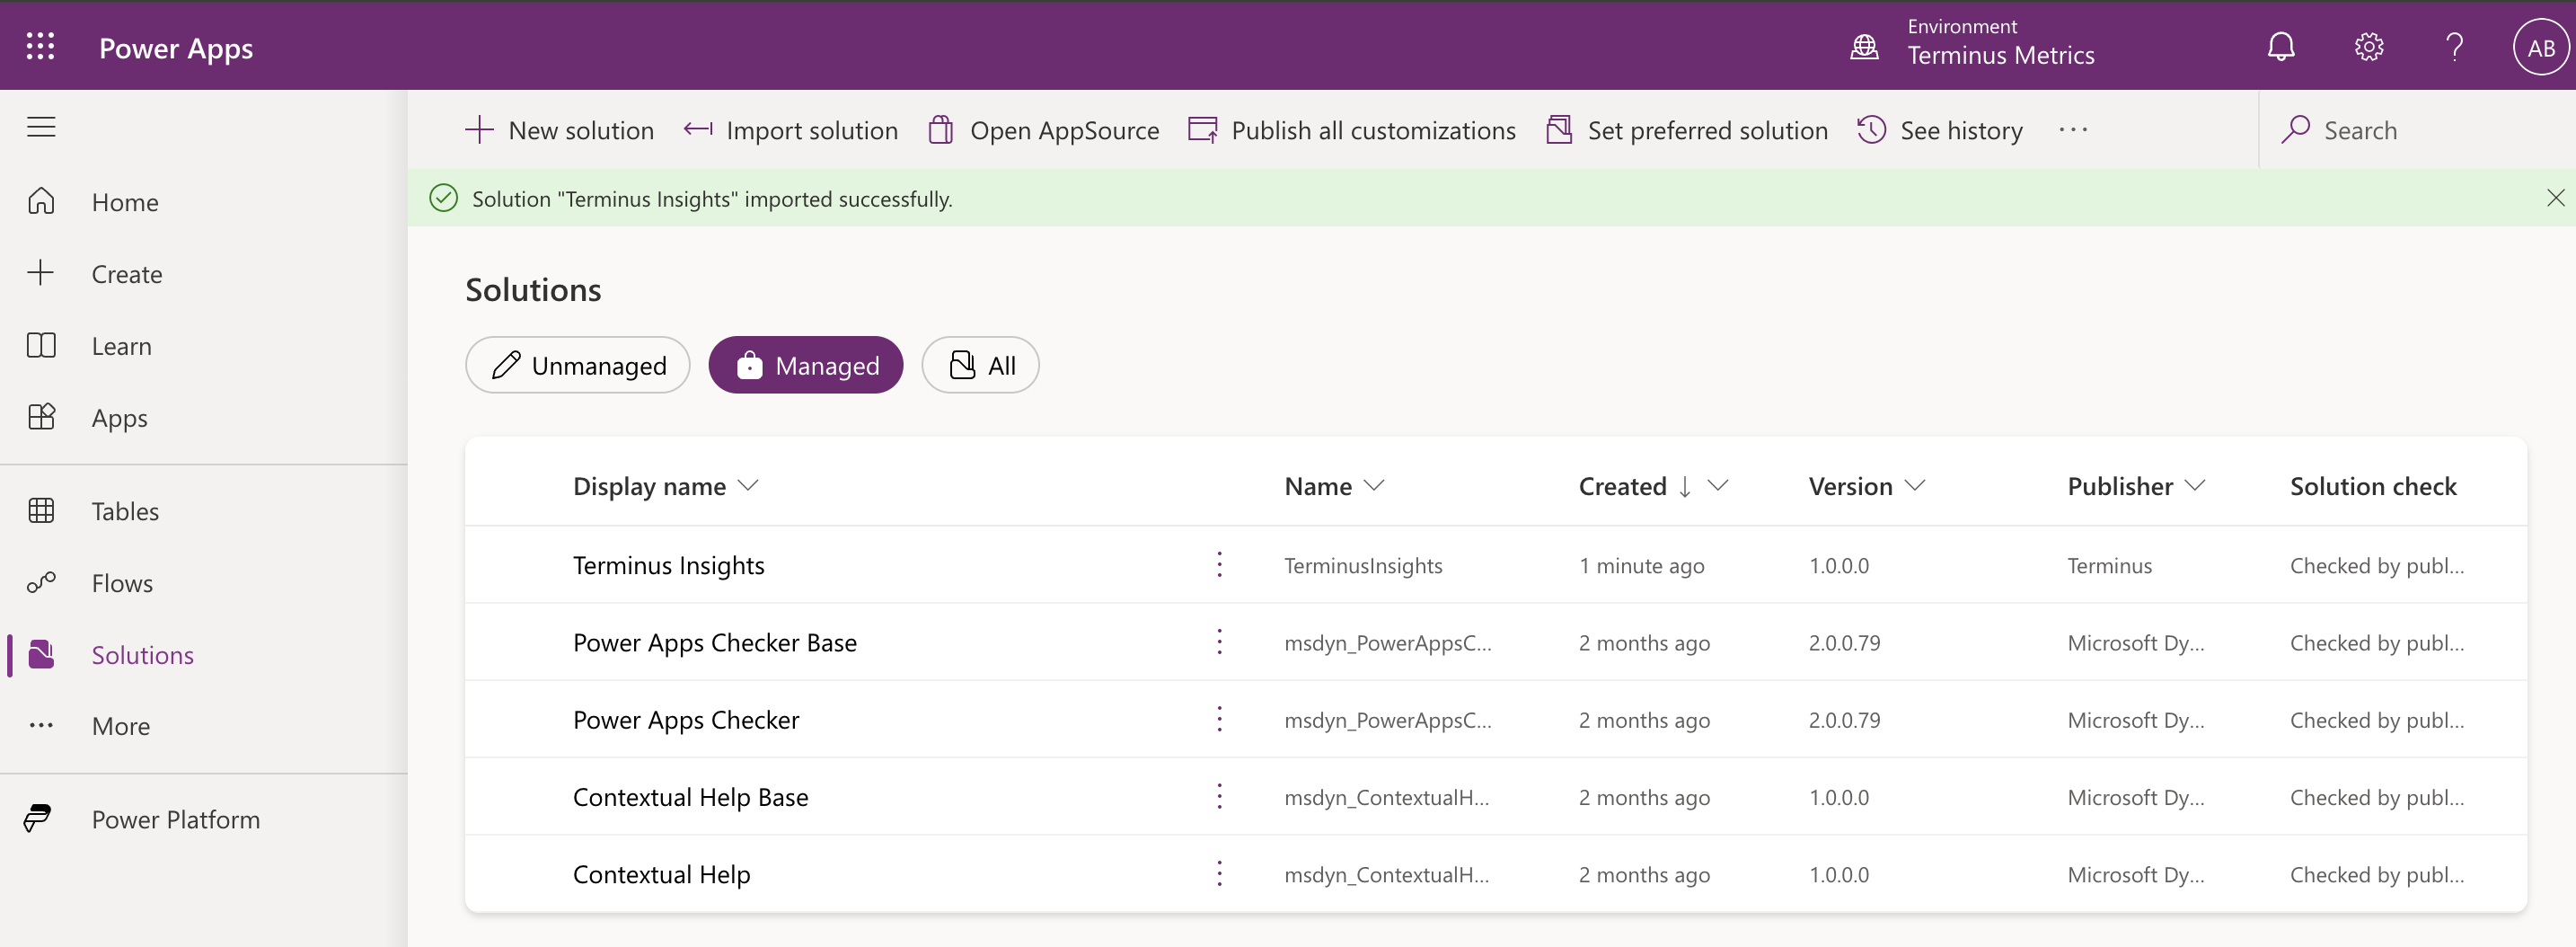Open the AB account avatar
Image resolution: width=2576 pixels, height=947 pixels.
(2540, 47)
